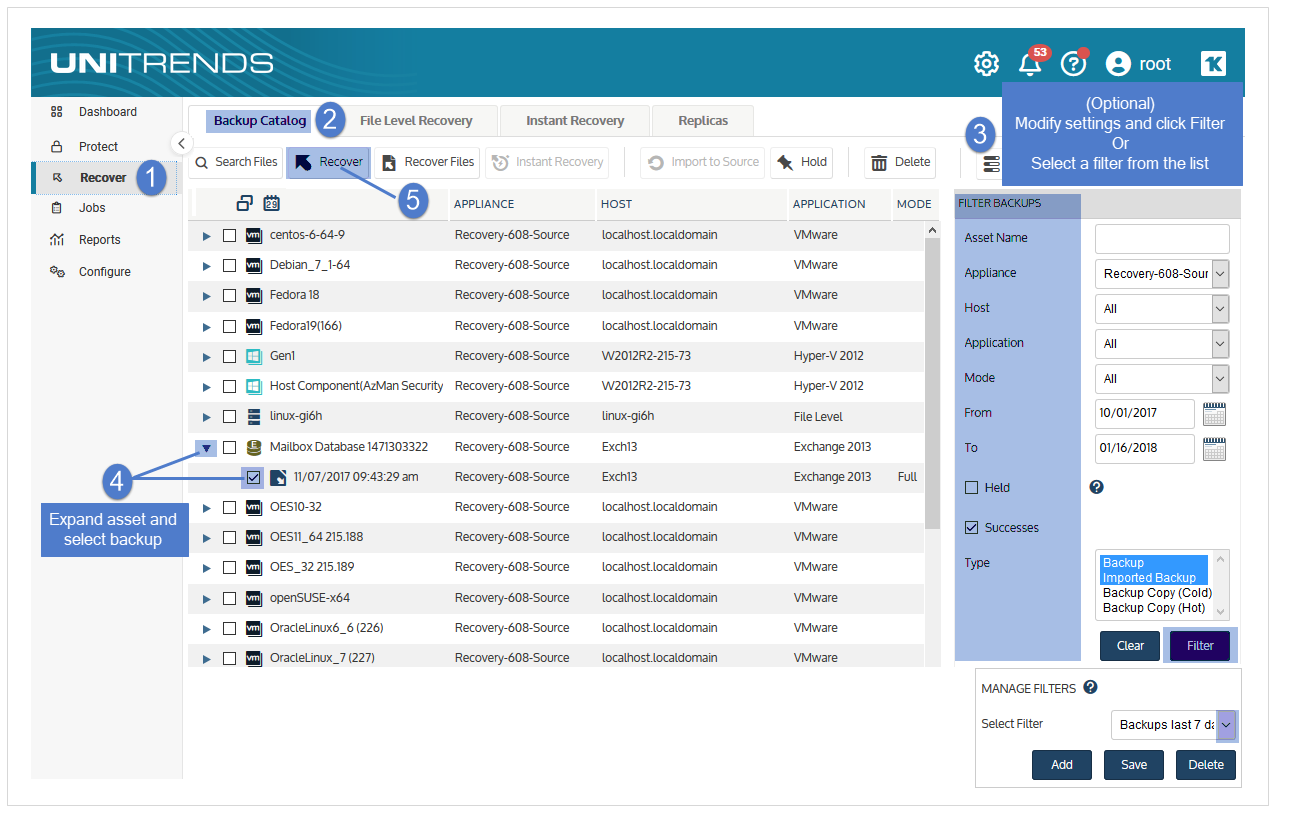Click the Recover button
The width and height of the screenshot is (1296, 827).
tap(328, 162)
